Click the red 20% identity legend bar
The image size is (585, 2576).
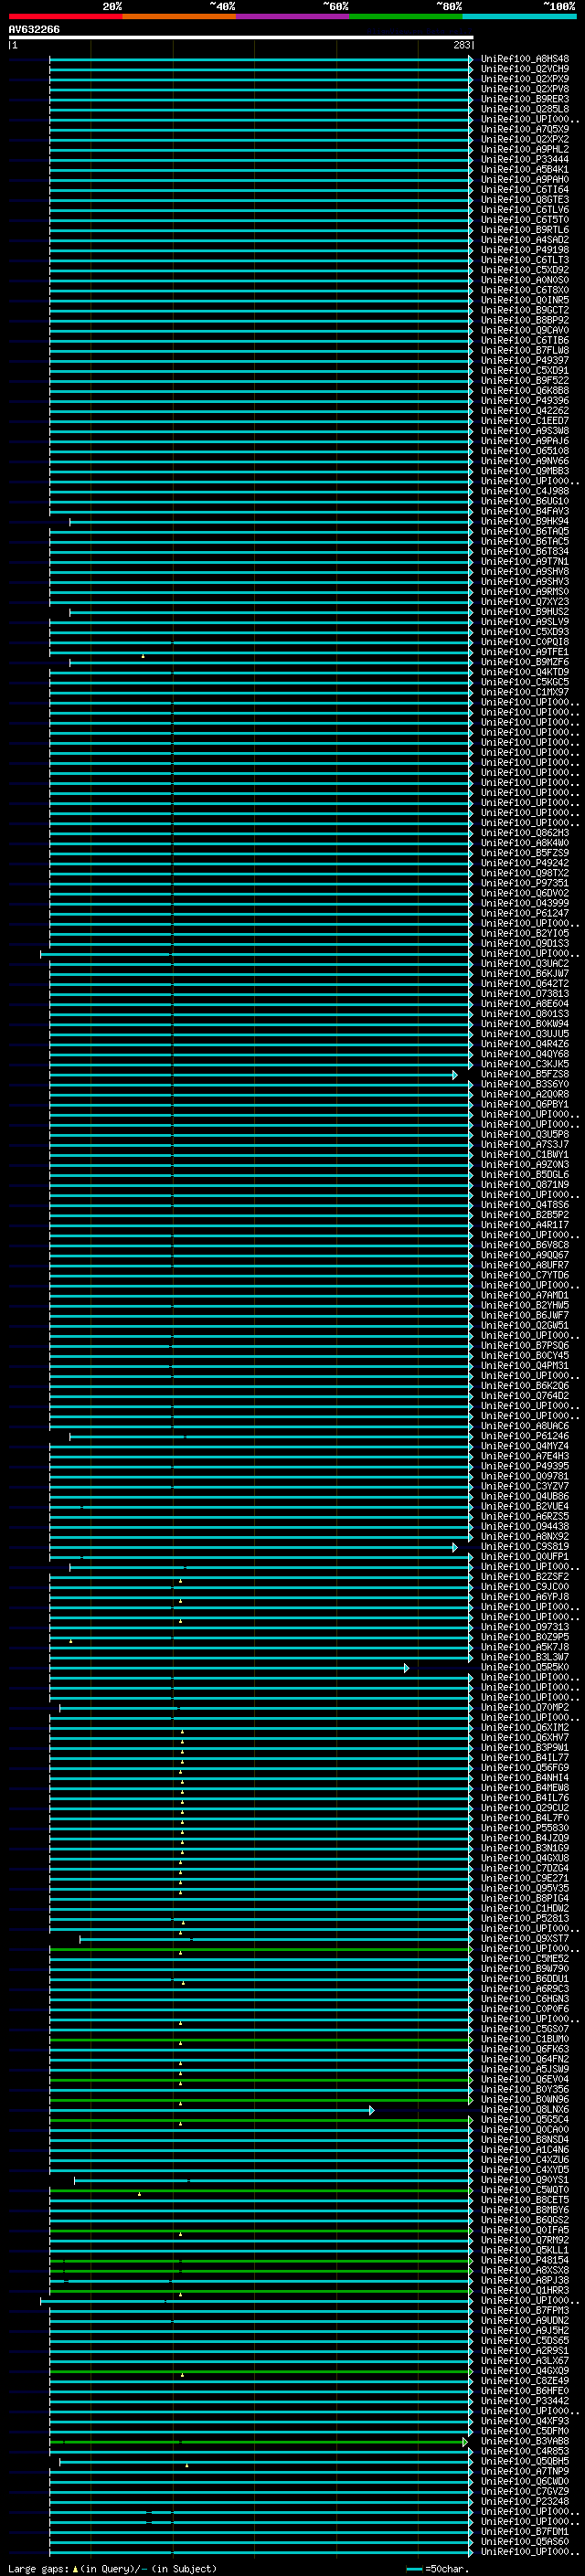pos(65,16)
